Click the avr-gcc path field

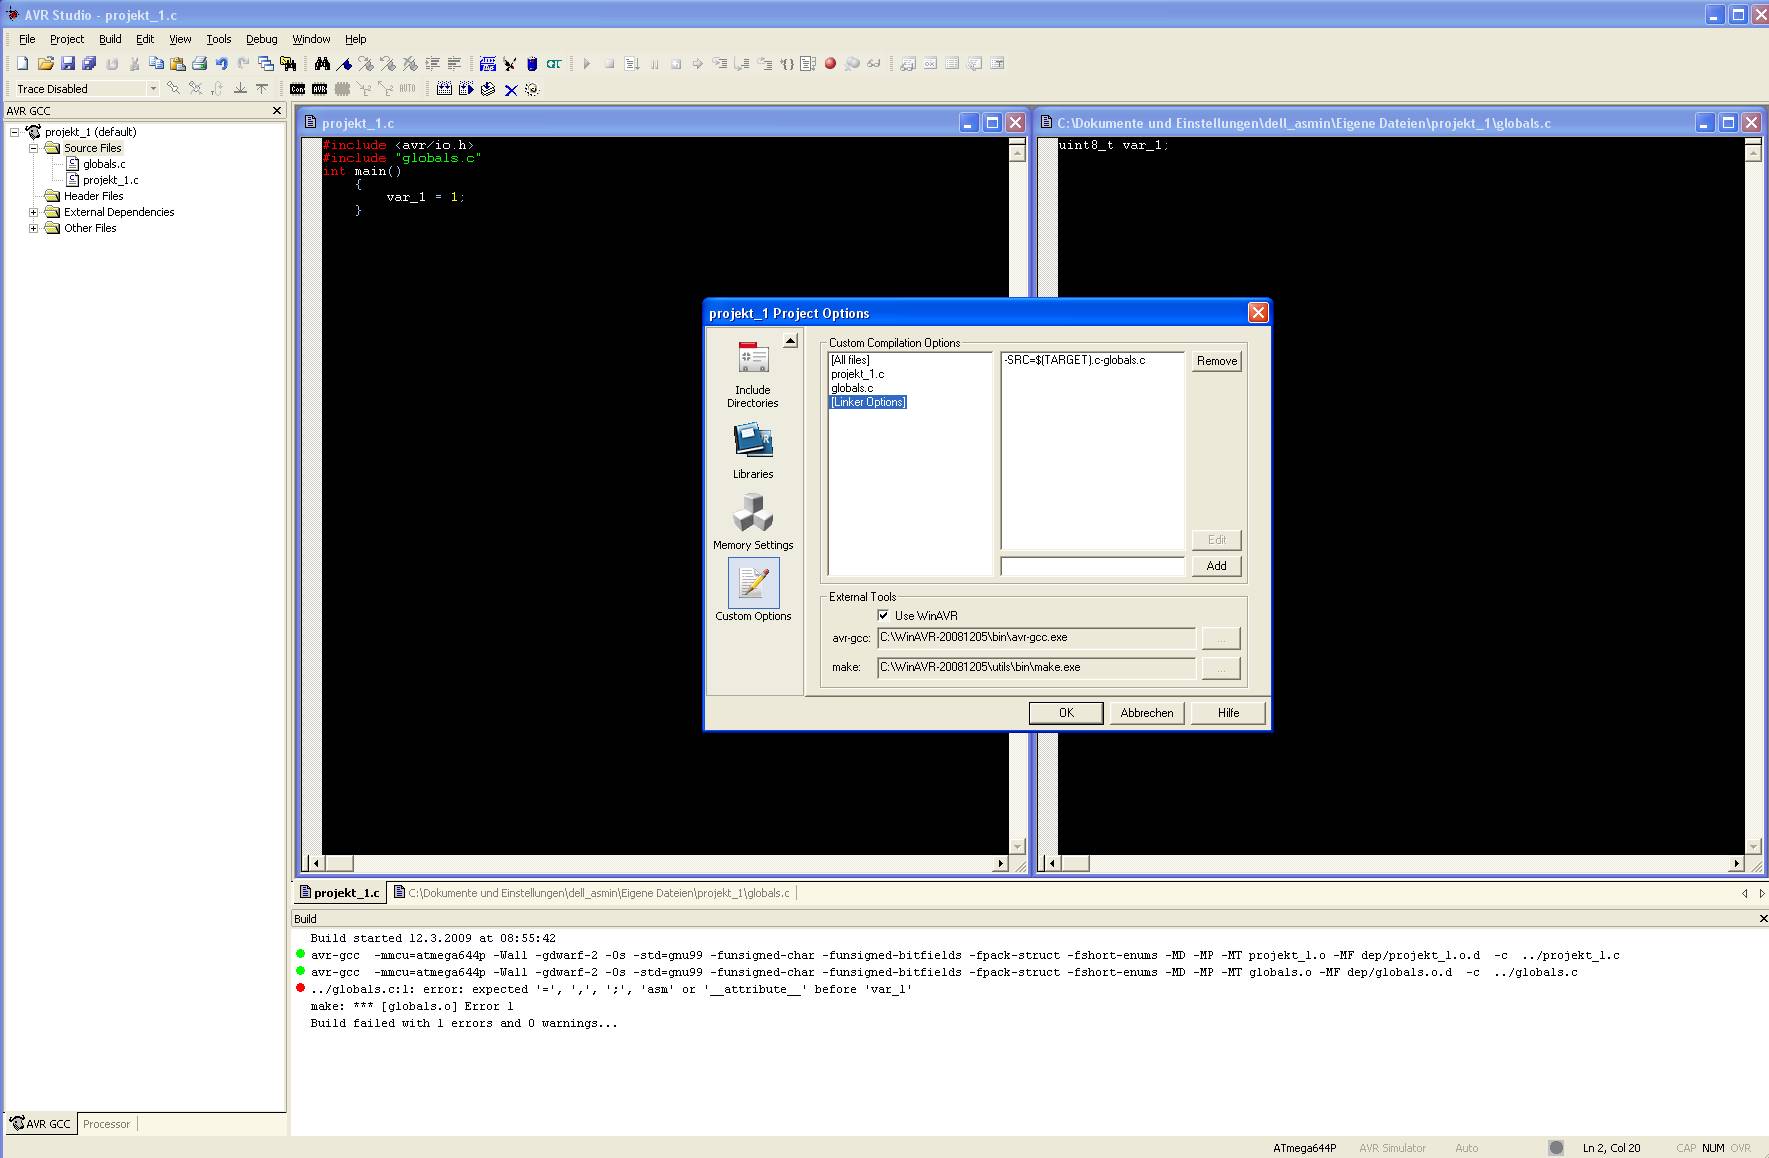pos(1036,637)
